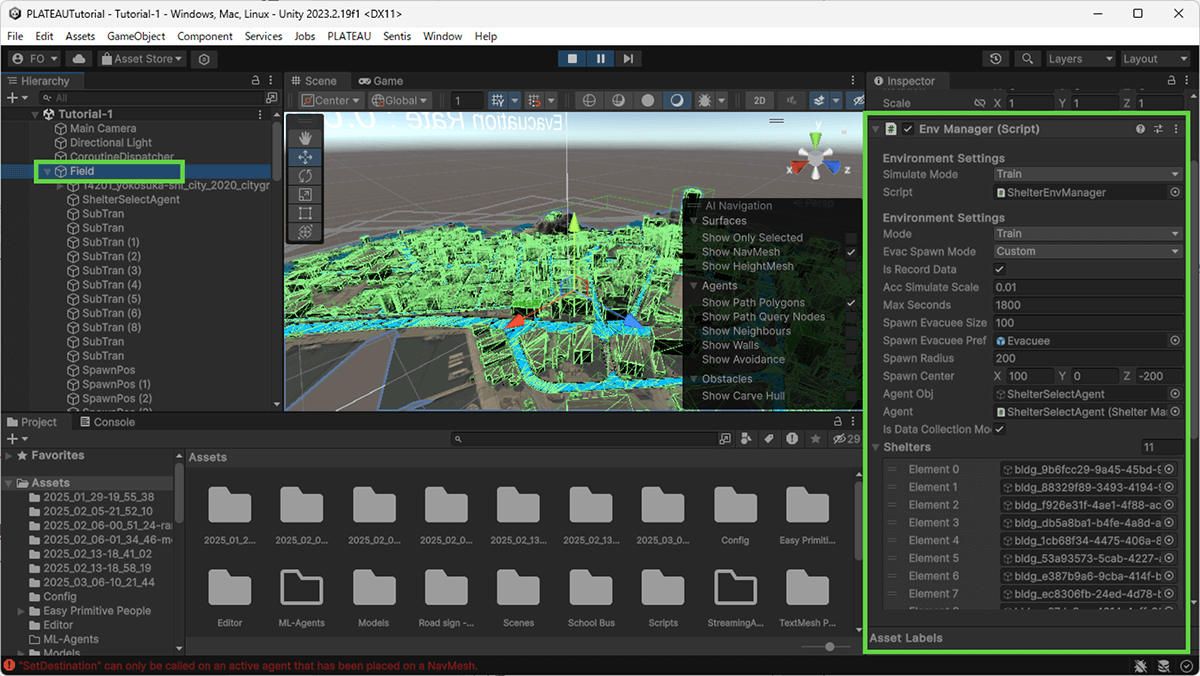Screen dimensions: 1200x676
Task: Click the Project favorites star icon
Action: [816, 439]
